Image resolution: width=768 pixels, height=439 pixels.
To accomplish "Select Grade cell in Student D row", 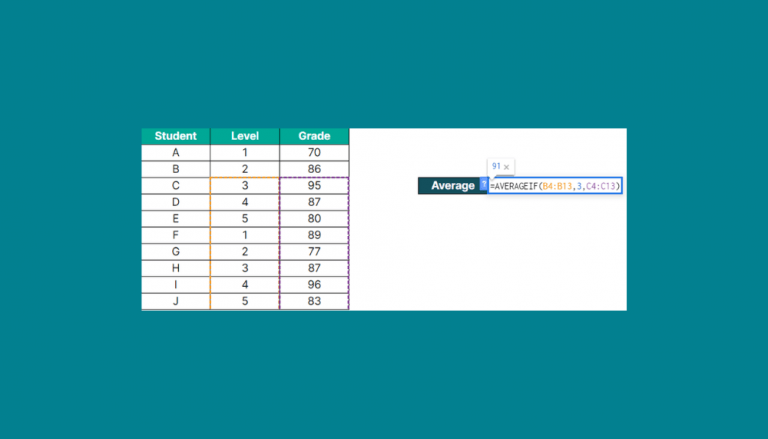I will coord(314,202).
